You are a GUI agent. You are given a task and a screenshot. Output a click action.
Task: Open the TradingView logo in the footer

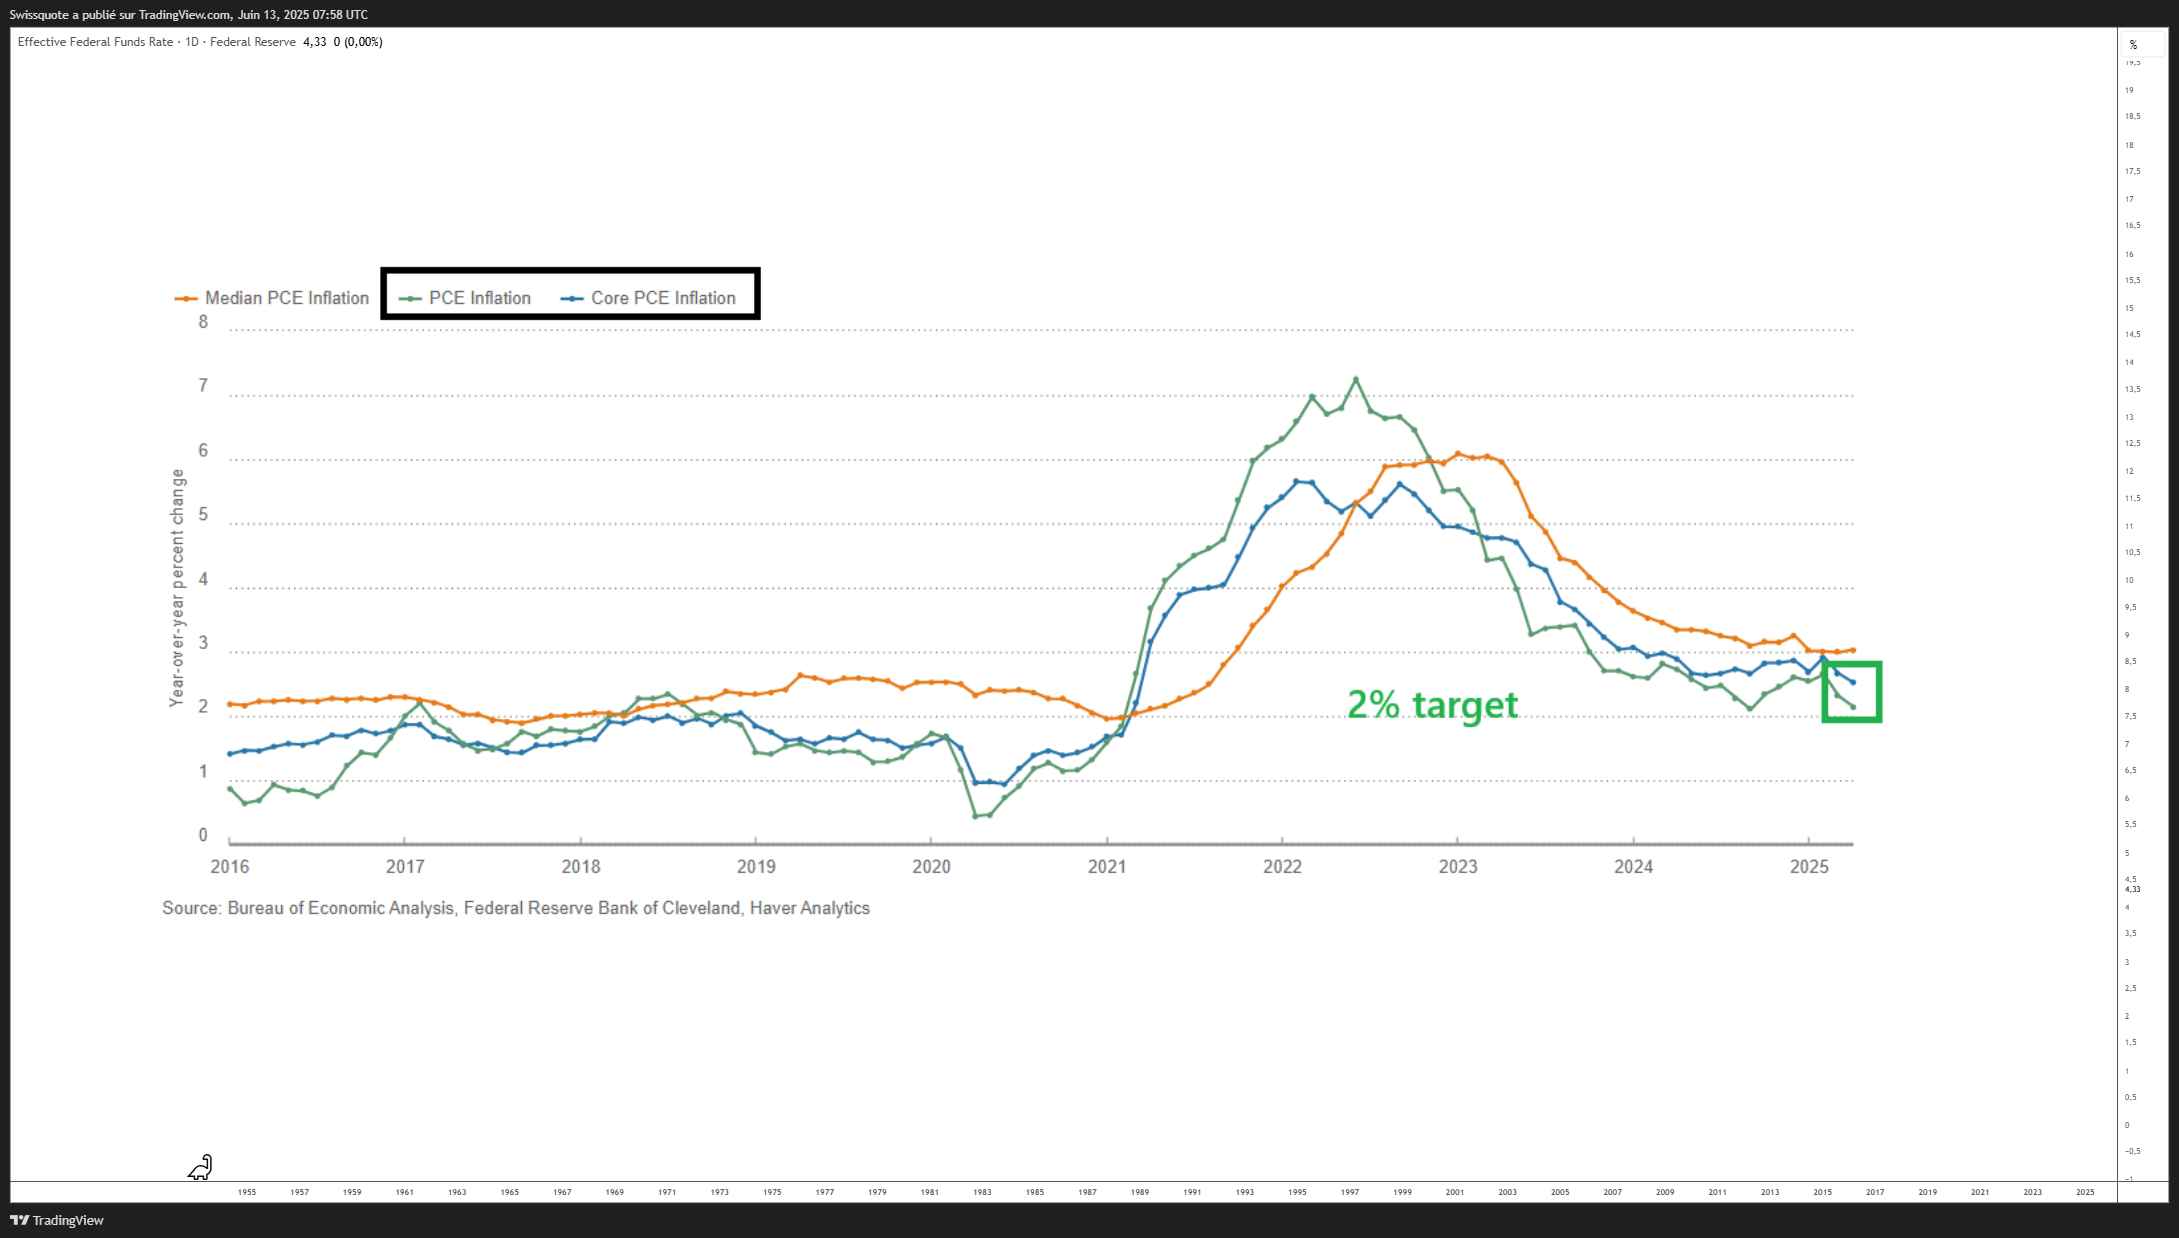point(57,1220)
